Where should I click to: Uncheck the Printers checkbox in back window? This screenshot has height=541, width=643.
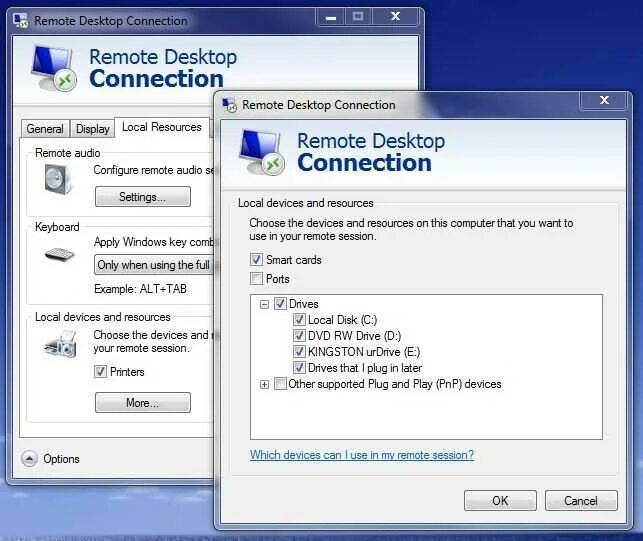point(100,372)
